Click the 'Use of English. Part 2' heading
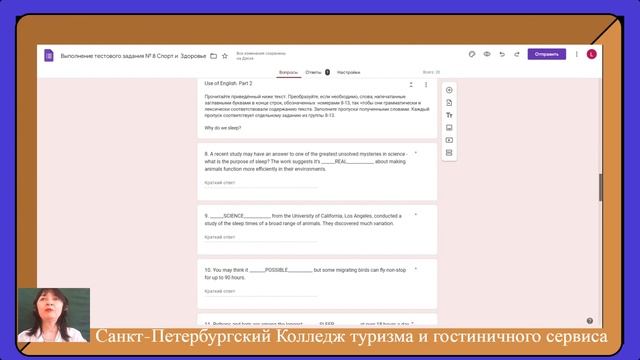The image size is (640, 360). pyautogui.click(x=228, y=83)
